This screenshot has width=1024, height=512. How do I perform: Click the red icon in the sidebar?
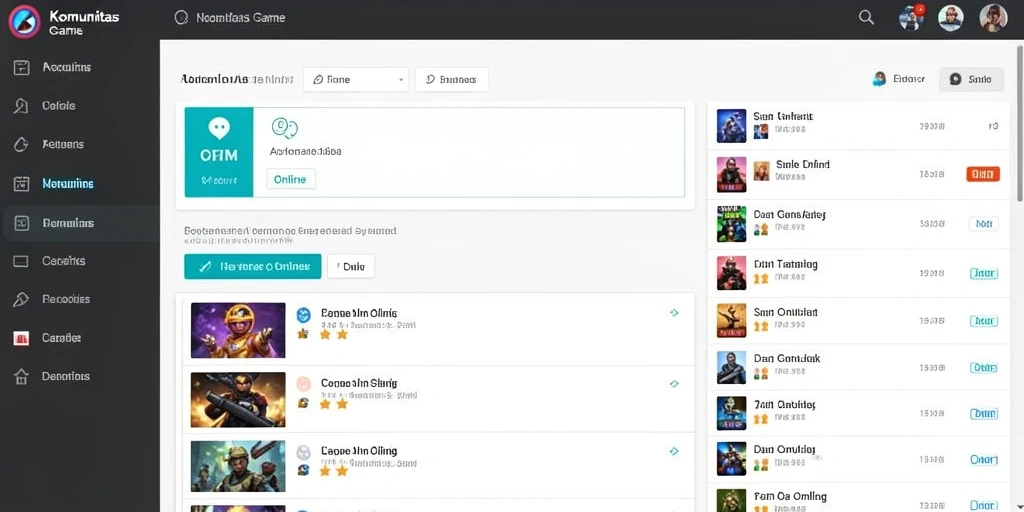pyautogui.click(x=21, y=338)
